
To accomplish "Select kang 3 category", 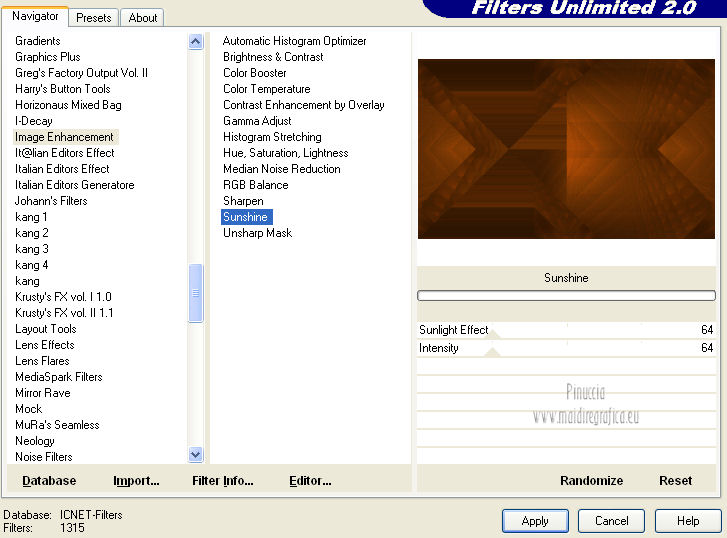I will coord(32,249).
